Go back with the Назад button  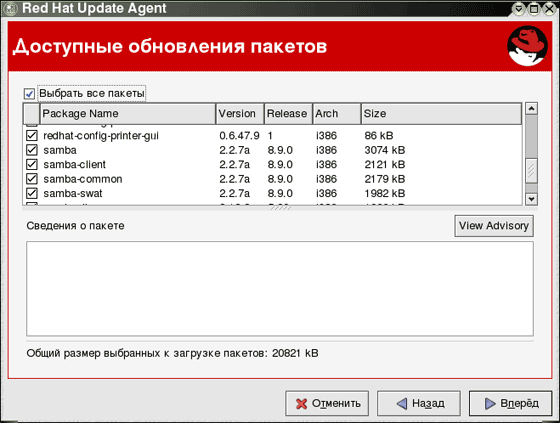(x=419, y=403)
